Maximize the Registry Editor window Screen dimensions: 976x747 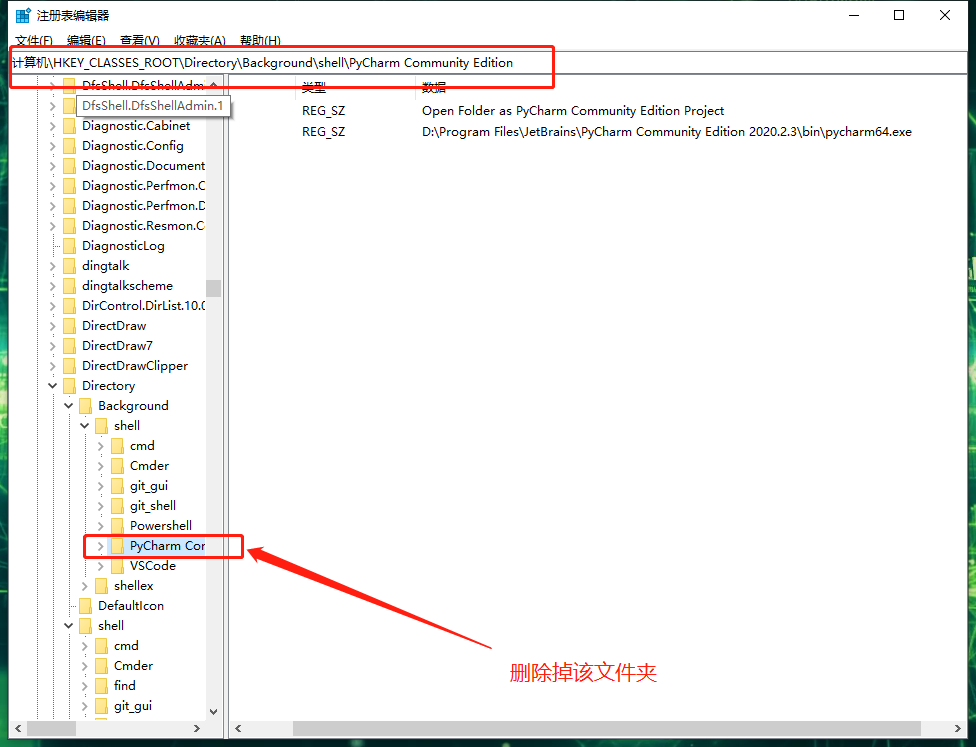tap(899, 15)
